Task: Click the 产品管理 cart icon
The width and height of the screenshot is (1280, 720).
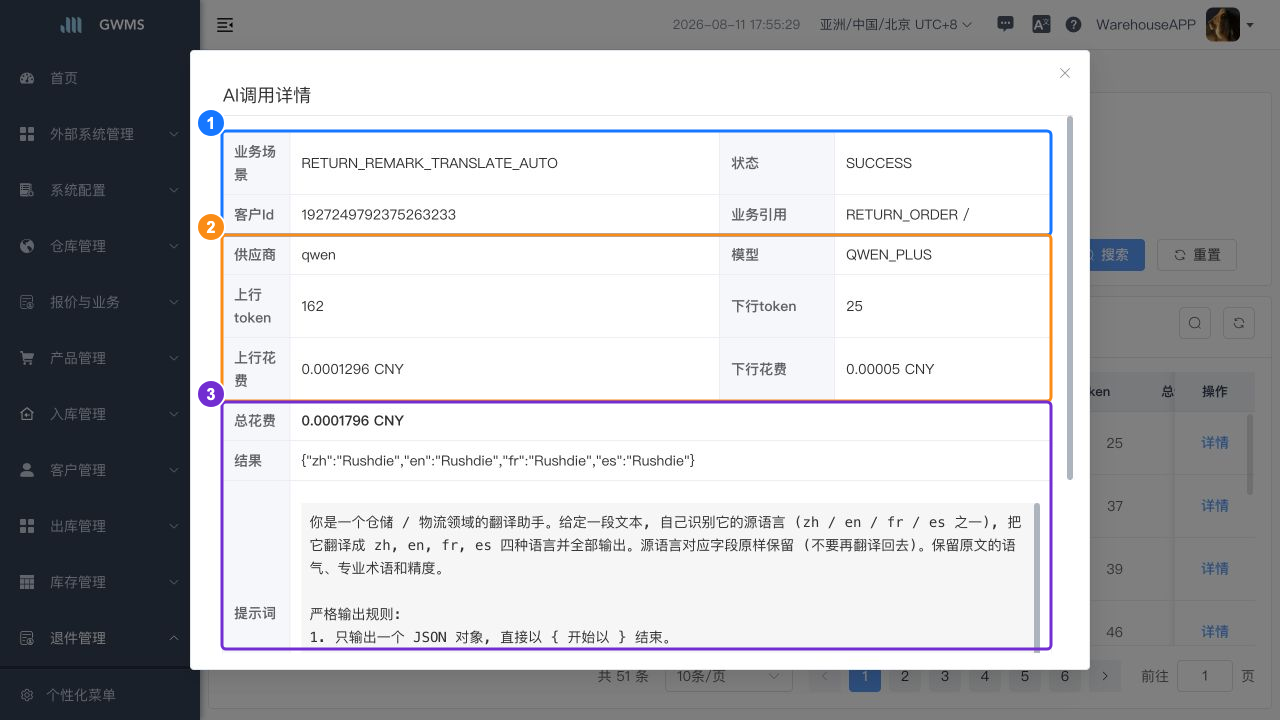Action: [27, 358]
